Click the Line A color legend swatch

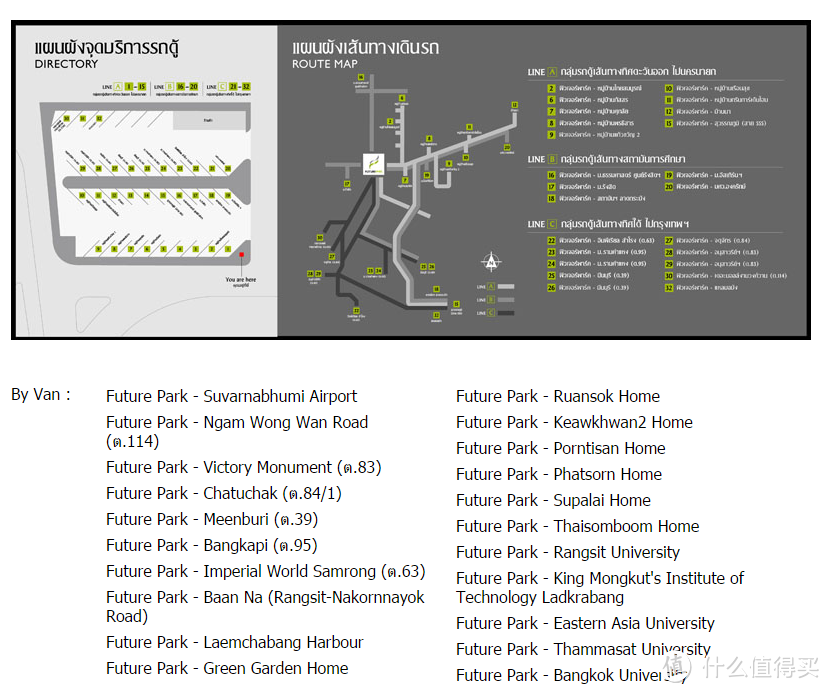click(x=506, y=287)
